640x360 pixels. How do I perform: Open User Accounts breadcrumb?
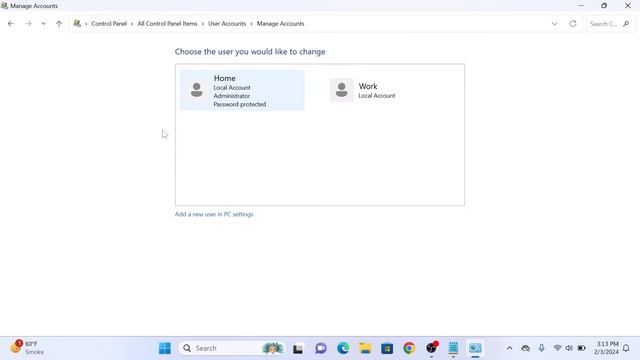pyautogui.click(x=227, y=24)
